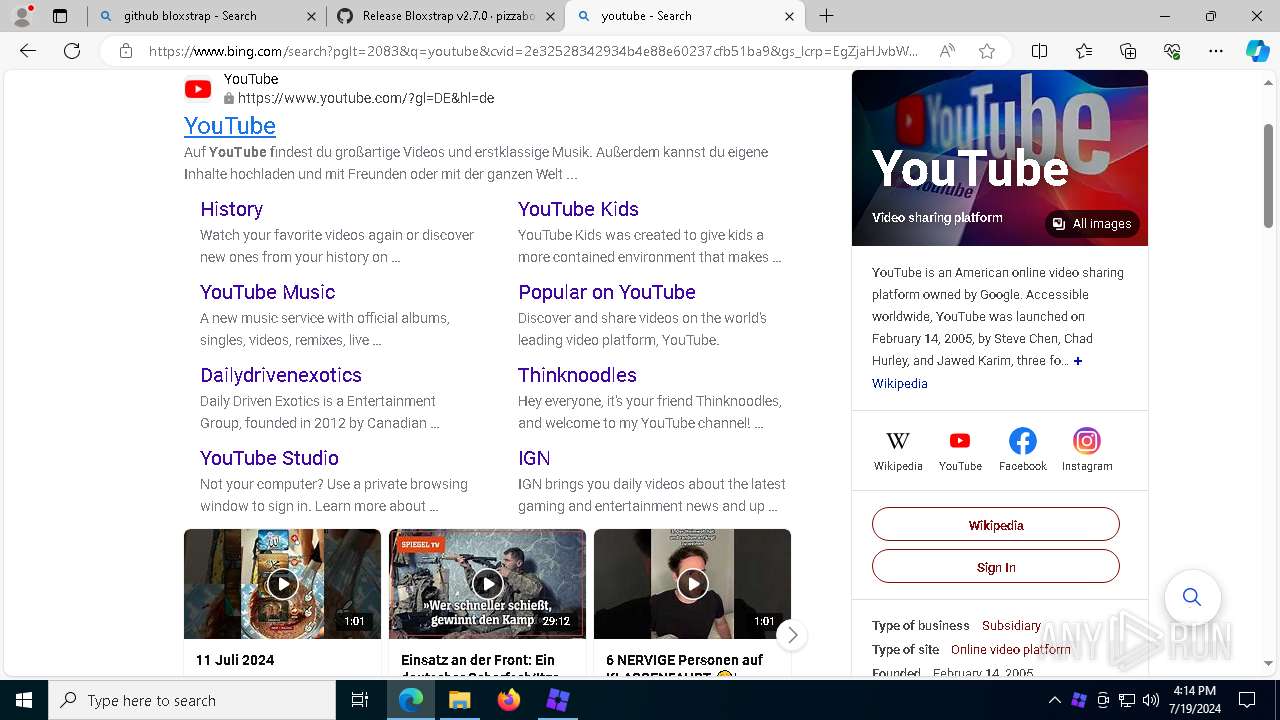The width and height of the screenshot is (1280, 720).
Task: Open the YouTube icon link in sidebar
Action: (960, 451)
